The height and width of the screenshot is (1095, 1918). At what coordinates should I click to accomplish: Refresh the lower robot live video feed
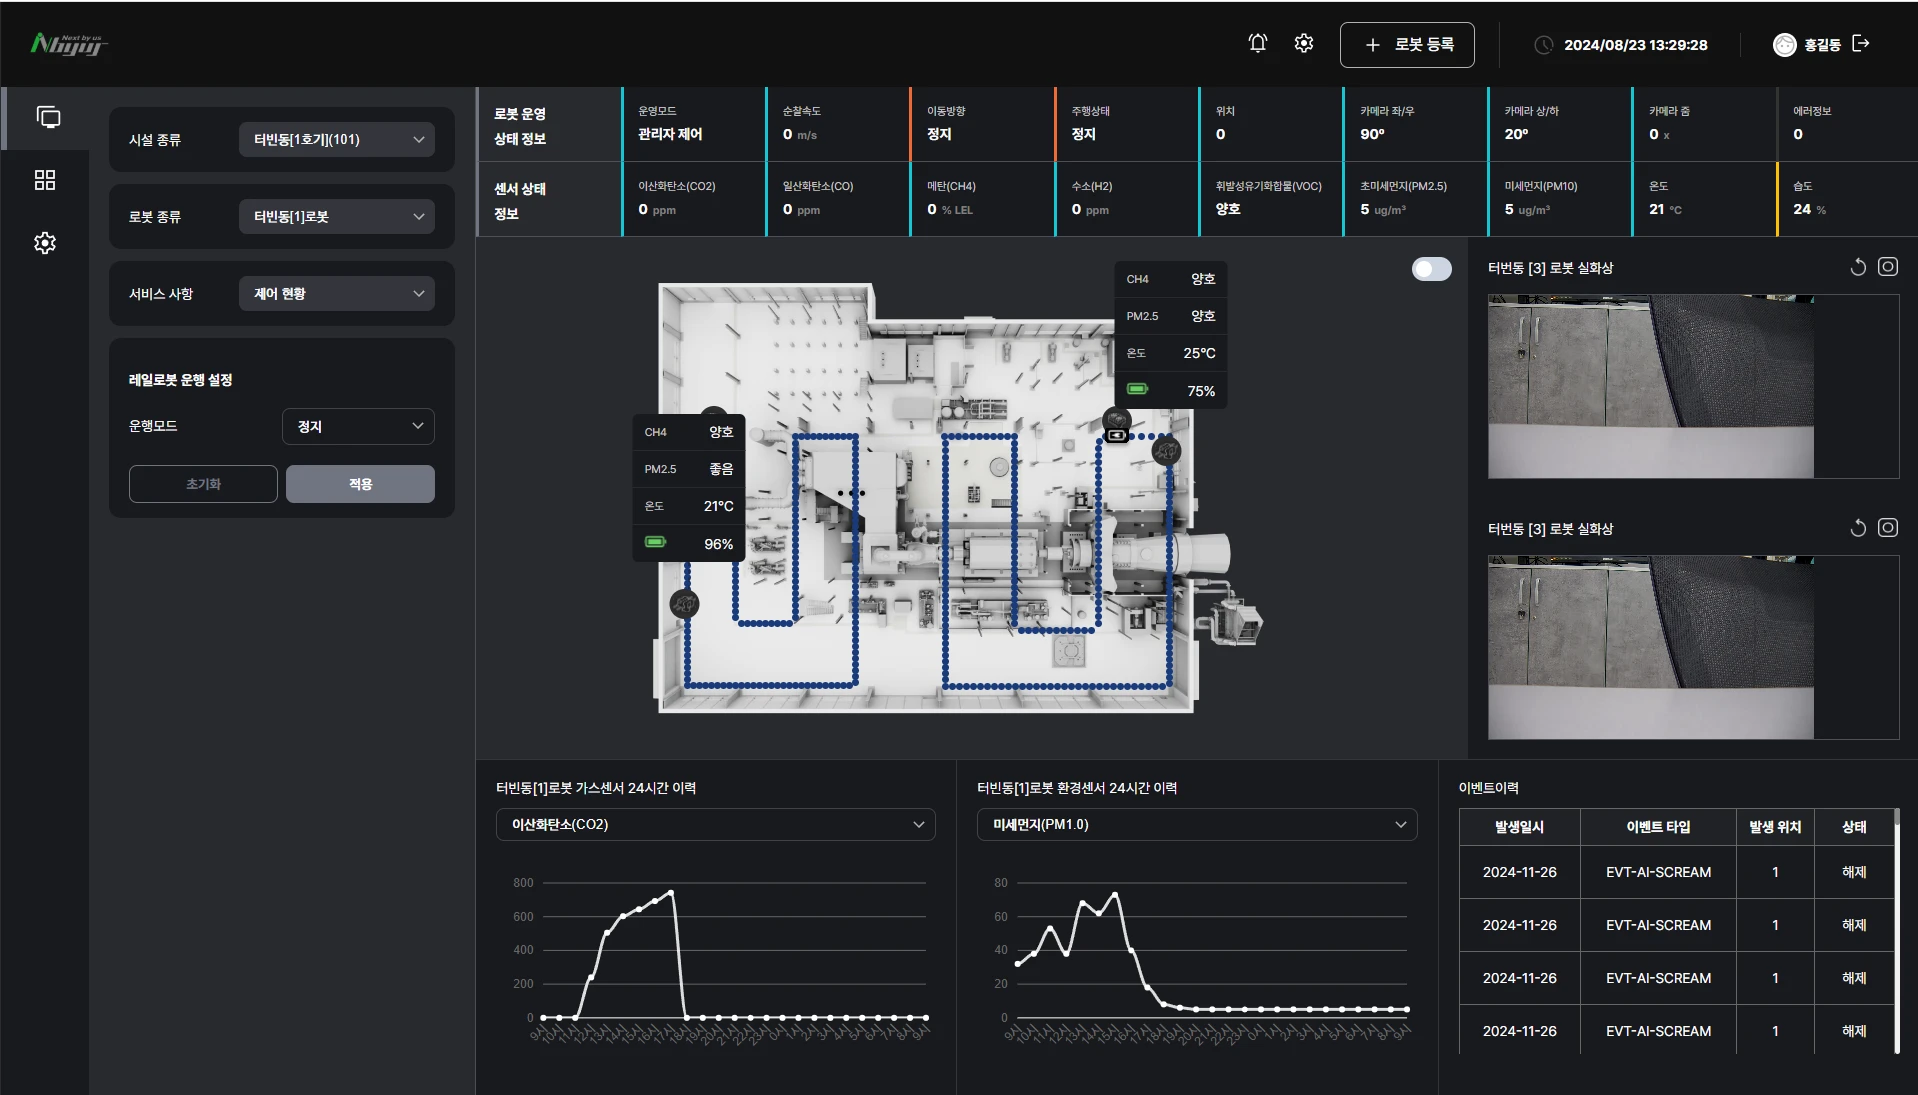click(1857, 528)
